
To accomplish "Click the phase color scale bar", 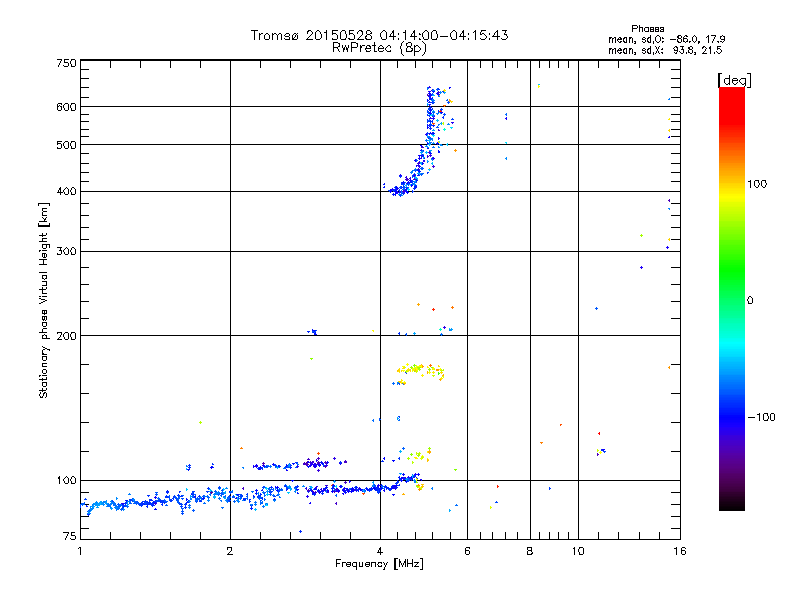I will pyautogui.click(x=732, y=298).
